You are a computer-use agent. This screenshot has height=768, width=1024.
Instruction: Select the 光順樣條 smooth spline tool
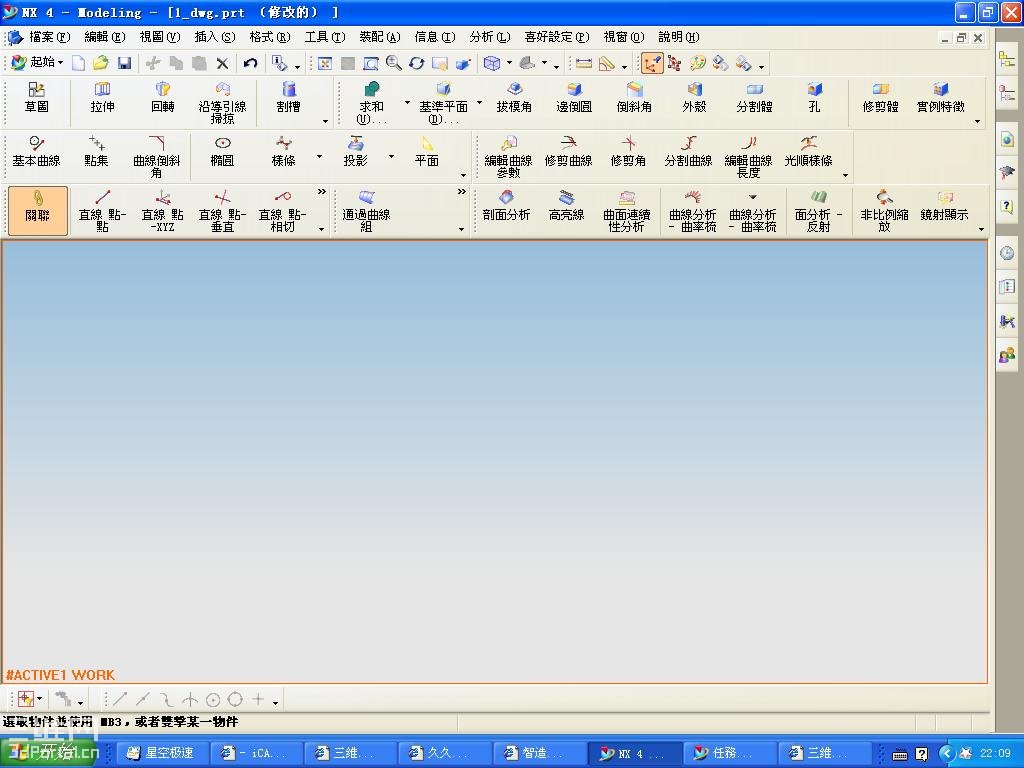[x=808, y=152]
